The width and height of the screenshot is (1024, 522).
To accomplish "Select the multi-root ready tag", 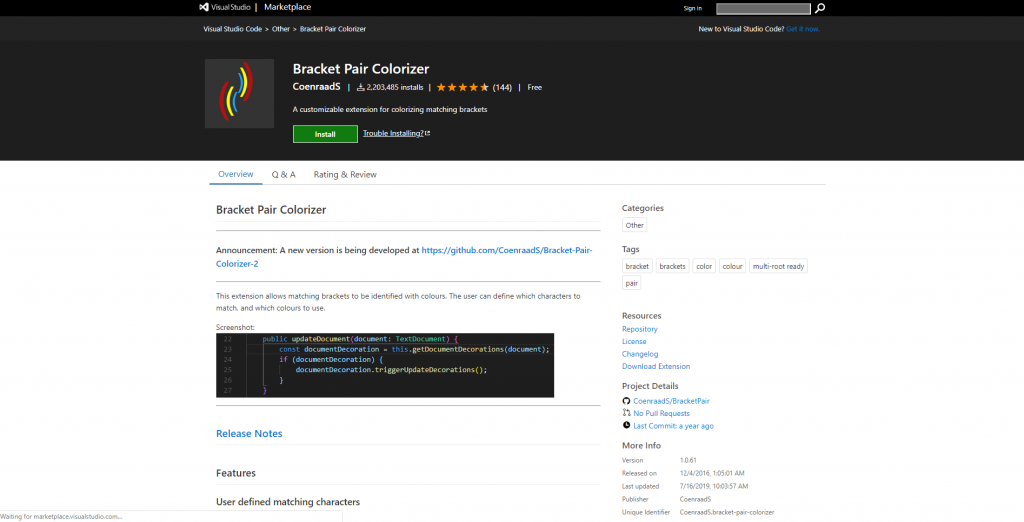I will tap(778, 267).
